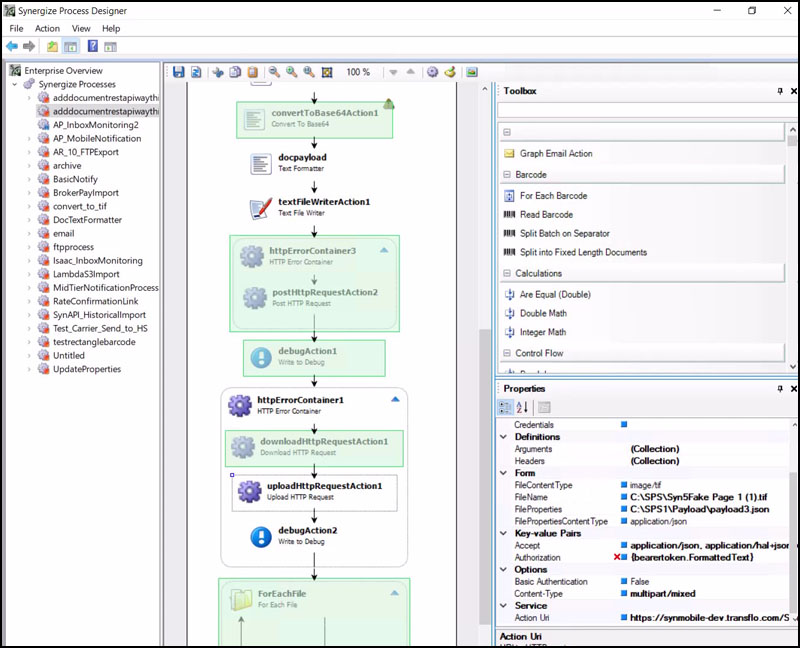Viewport: 800px width, 648px height.
Task: Open the Action menu
Action: [47, 29]
